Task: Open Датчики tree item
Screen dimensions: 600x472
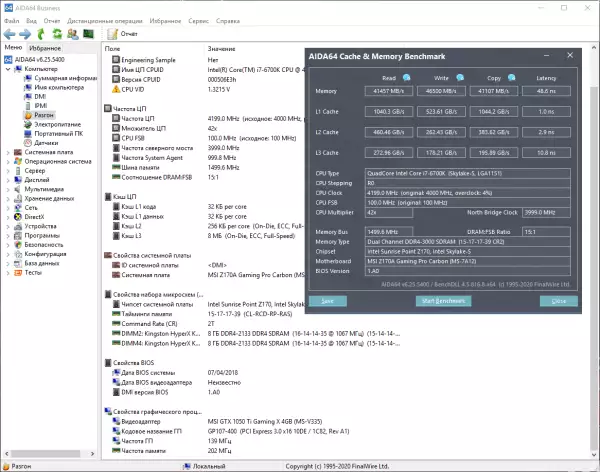Action: tap(46, 143)
